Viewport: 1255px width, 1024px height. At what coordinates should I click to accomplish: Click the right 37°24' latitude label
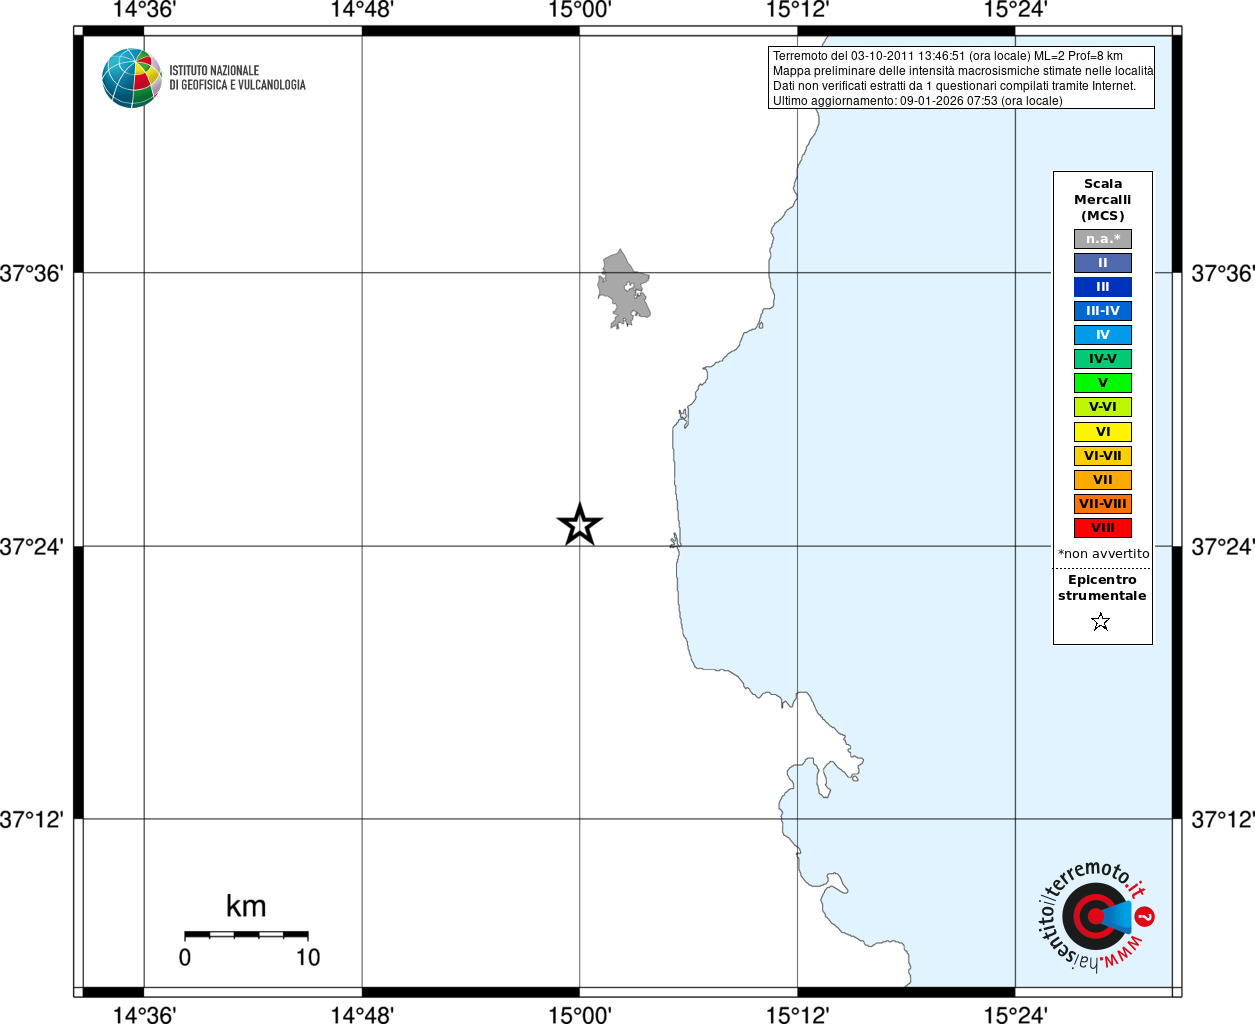(x=1223, y=547)
